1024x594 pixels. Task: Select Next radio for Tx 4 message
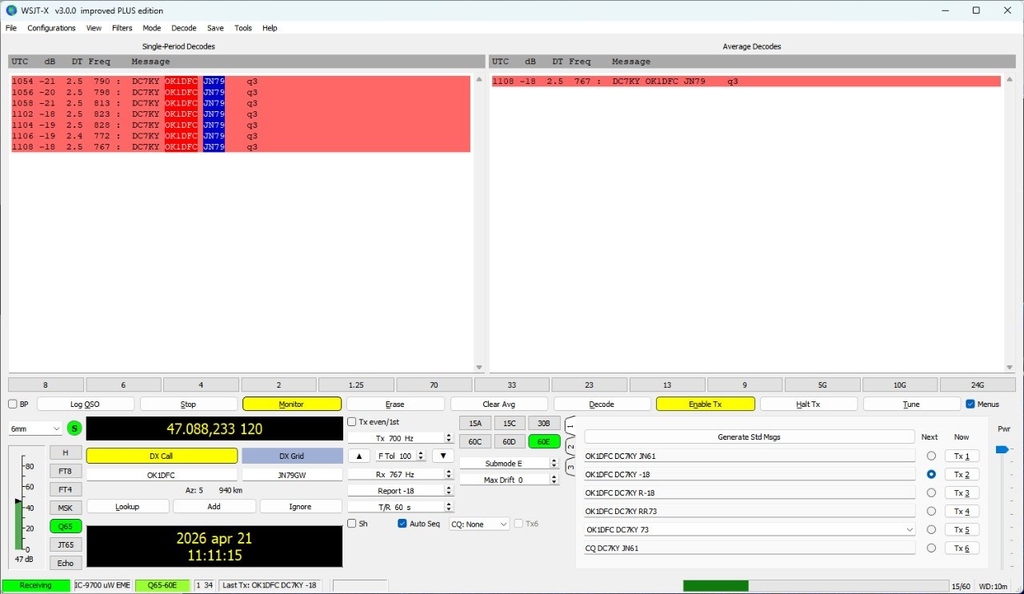[x=931, y=511]
